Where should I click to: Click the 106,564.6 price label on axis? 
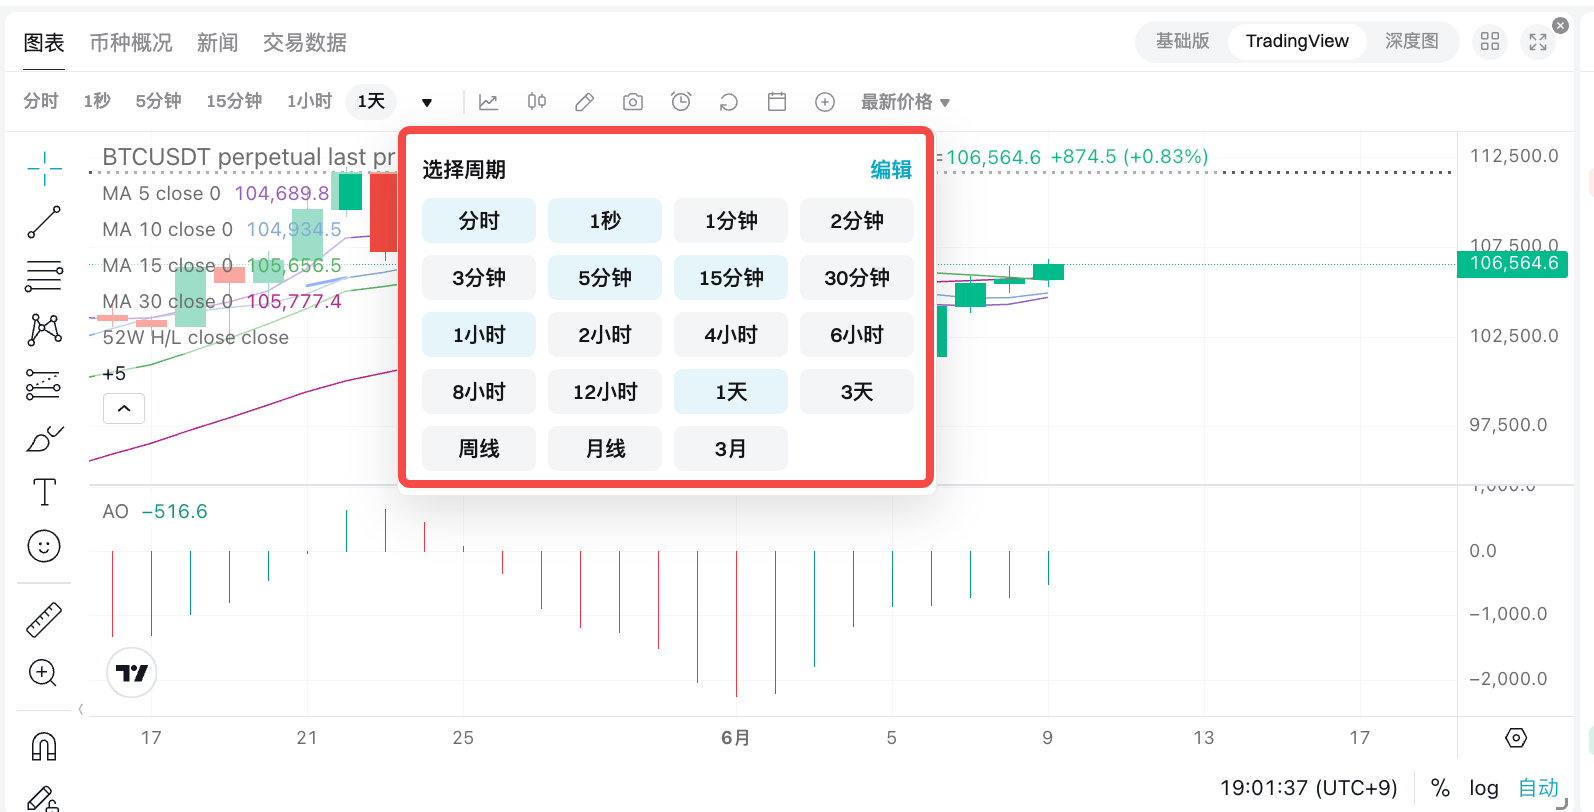click(x=1513, y=264)
